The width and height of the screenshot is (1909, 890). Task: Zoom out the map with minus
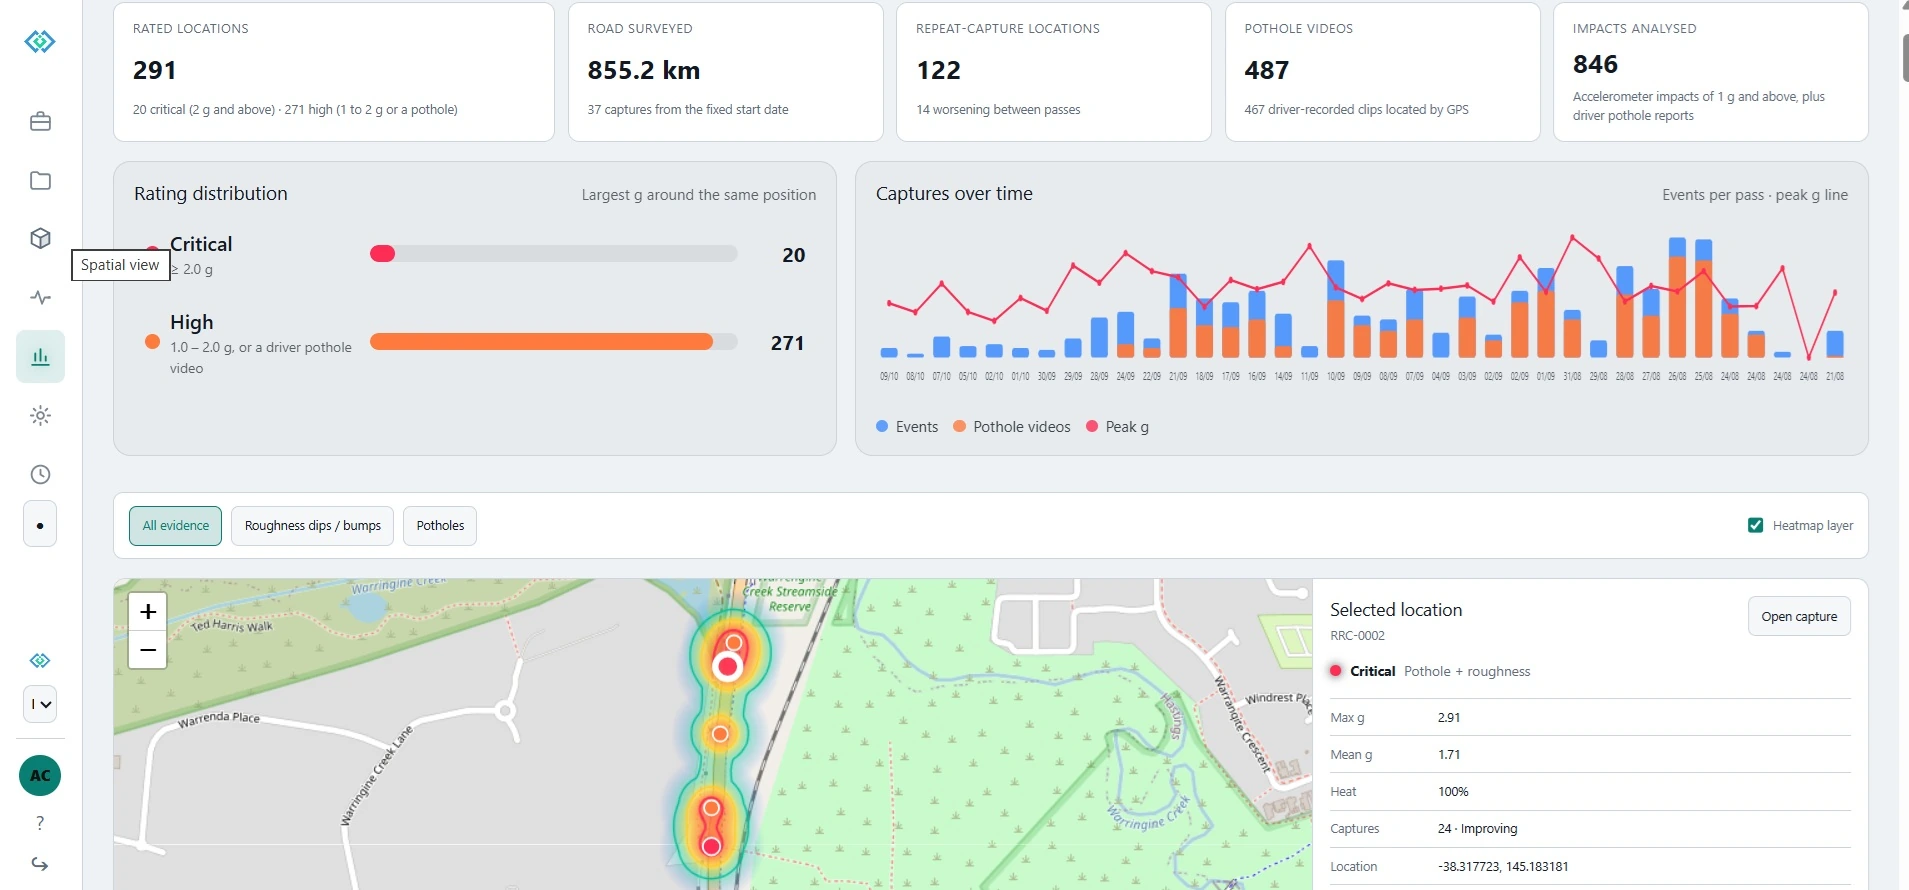pos(148,650)
